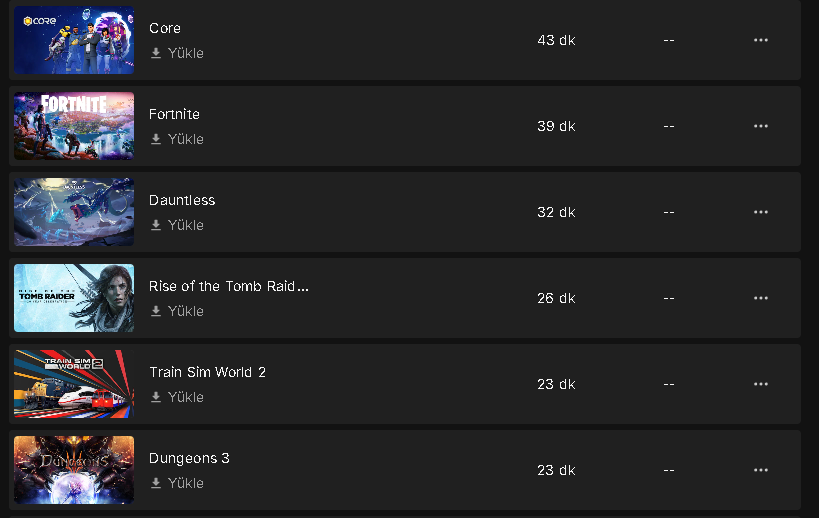Open more options for Train Sim World 2

[x=760, y=384]
